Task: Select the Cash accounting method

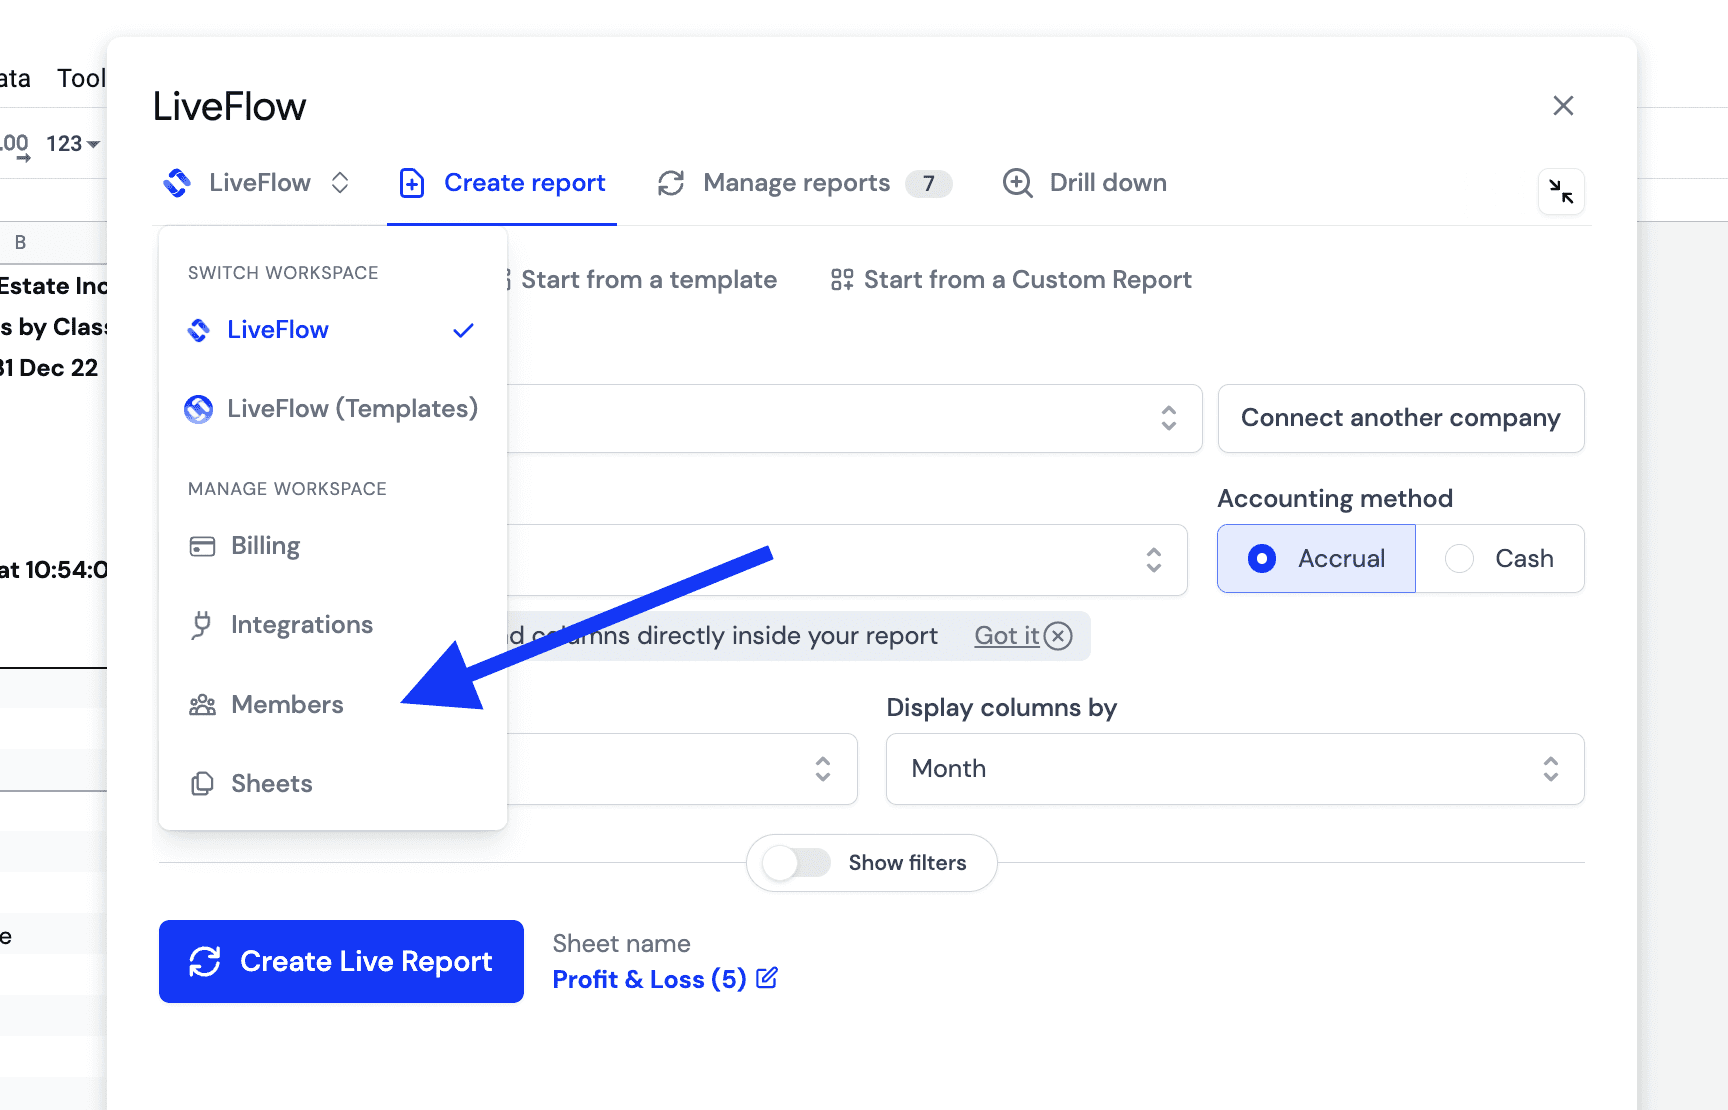Action: coord(1500,559)
